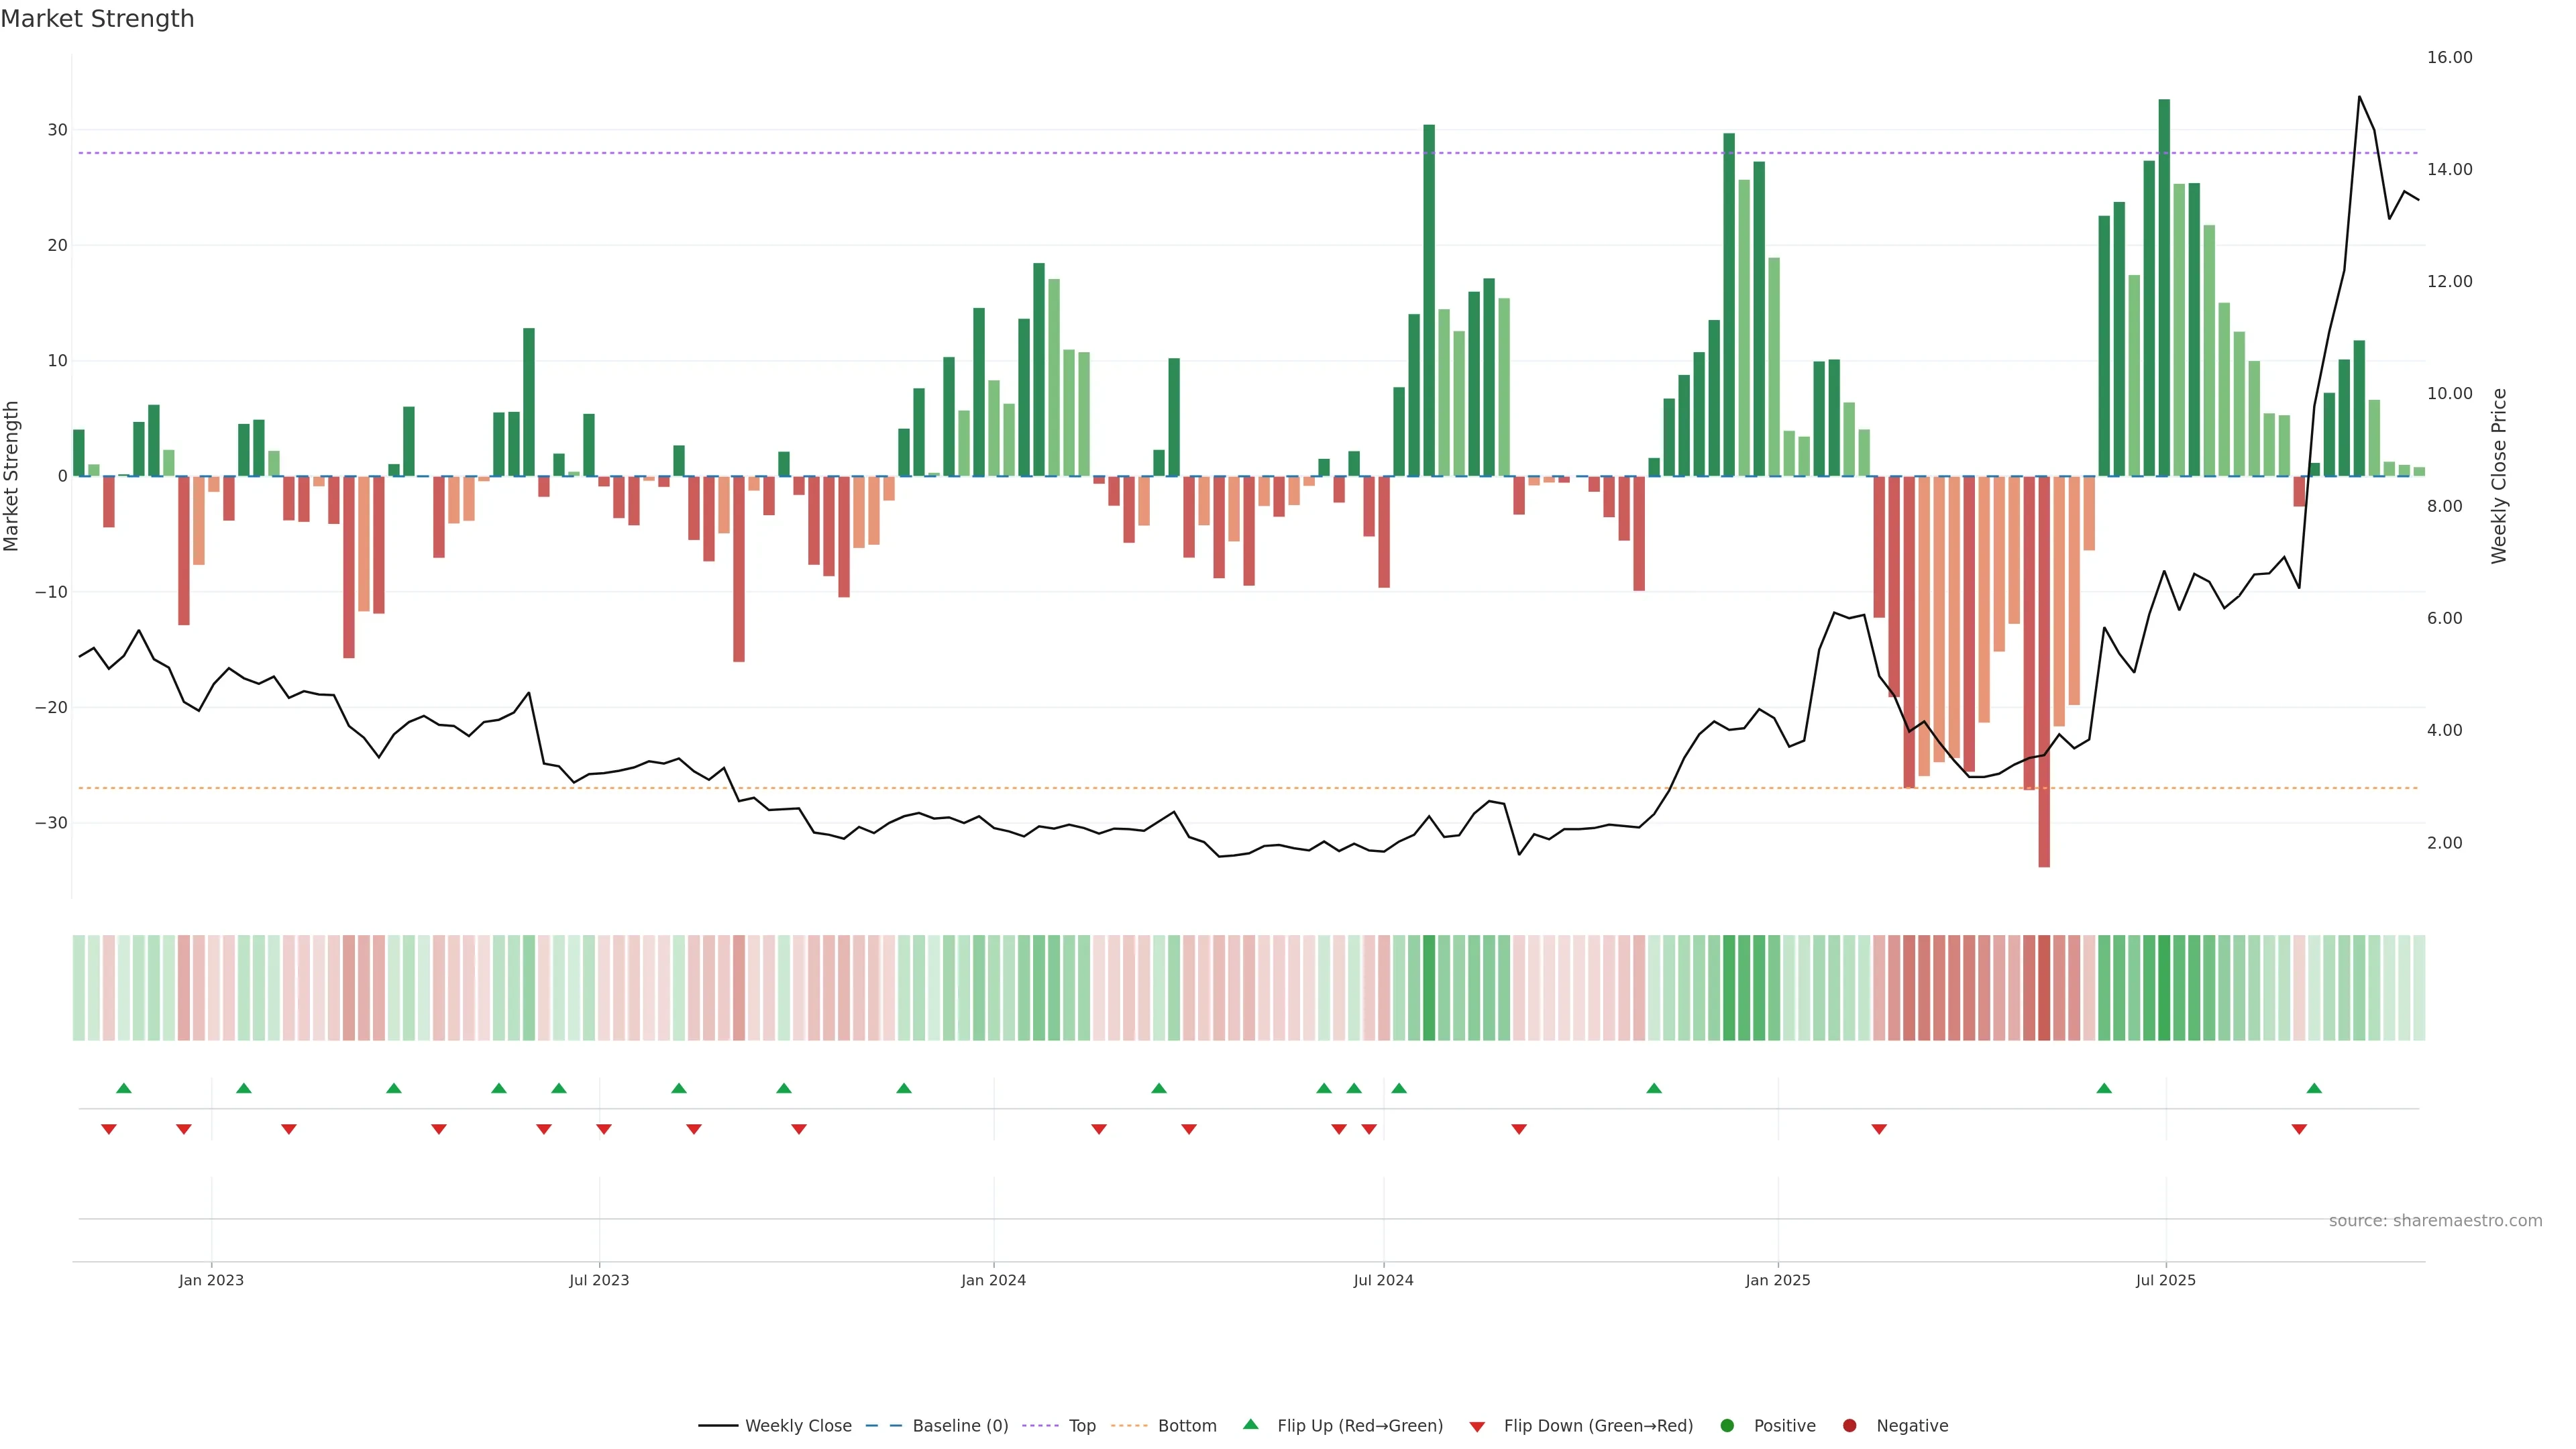Click the rightmost green flip-up triangle marker
The width and height of the screenshot is (2576, 1449).
coord(2314,1088)
